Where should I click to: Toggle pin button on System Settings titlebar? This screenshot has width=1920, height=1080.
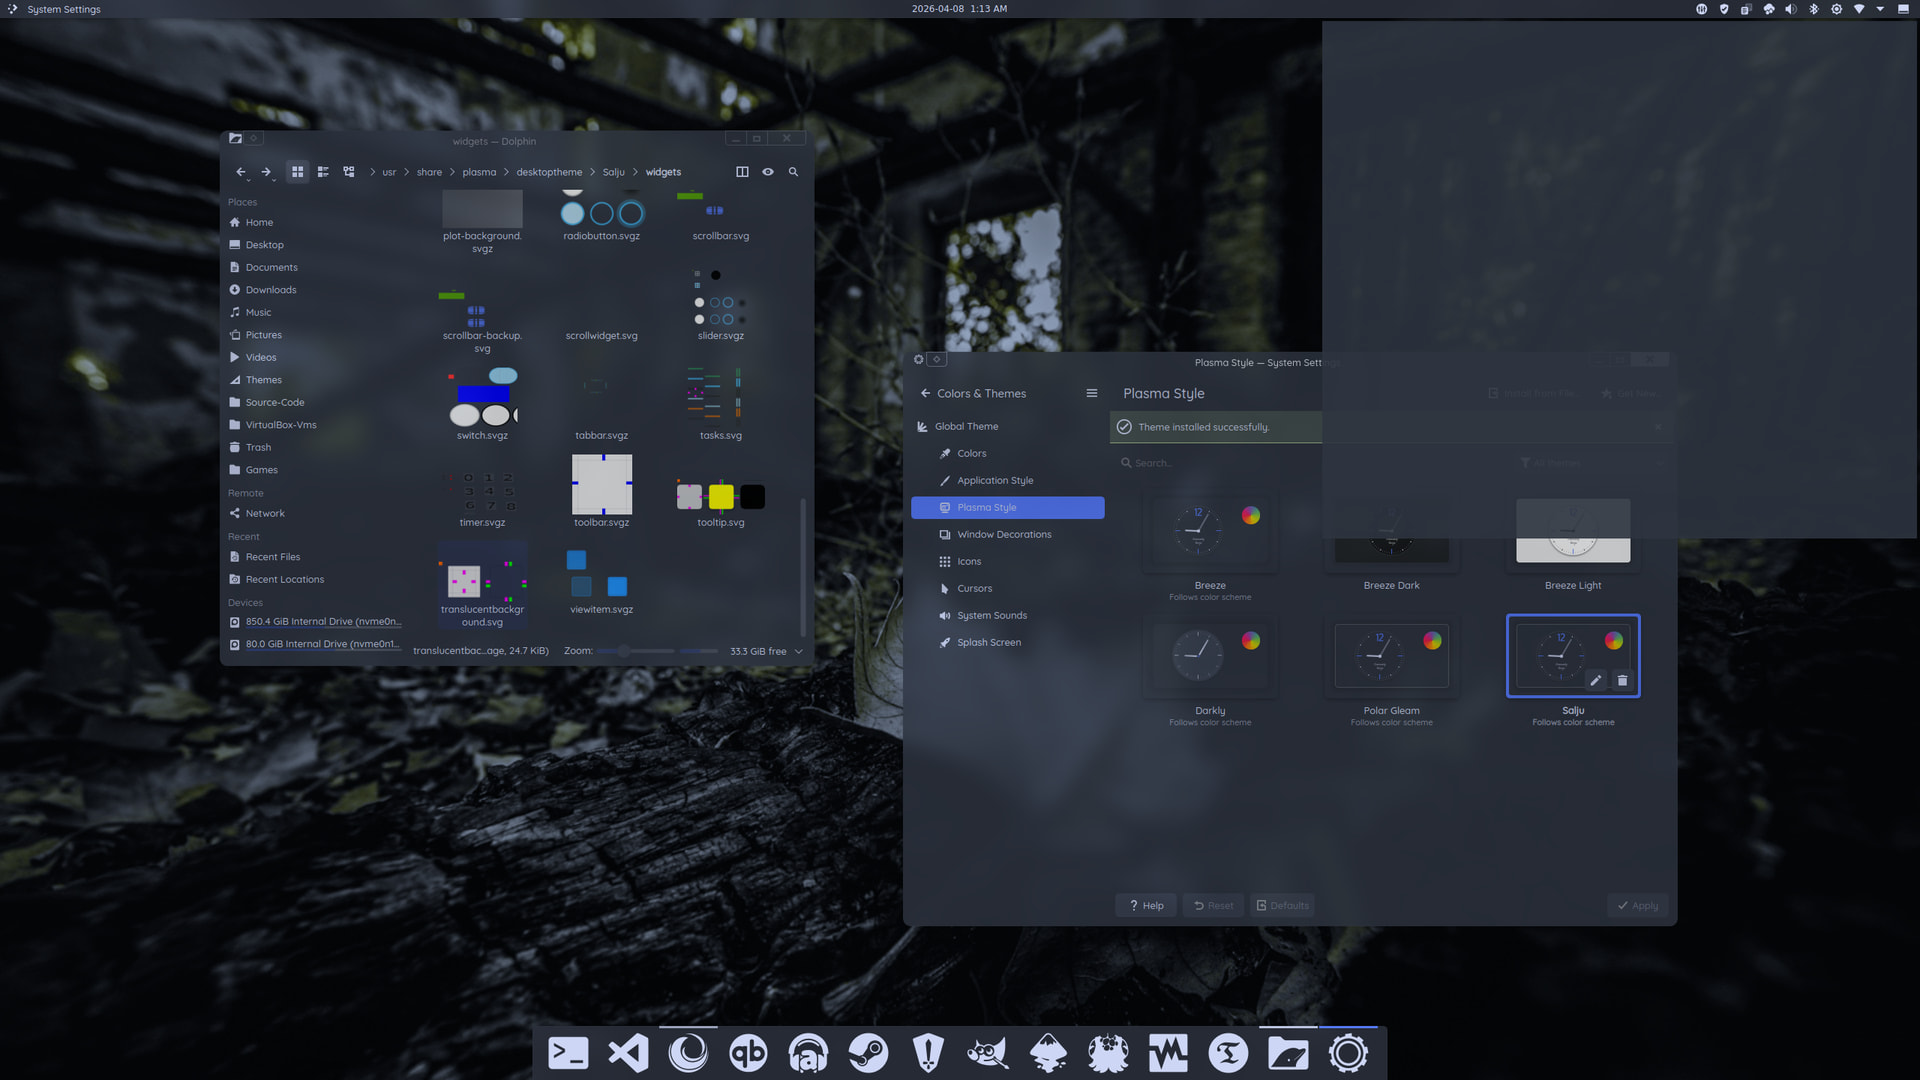(936, 359)
